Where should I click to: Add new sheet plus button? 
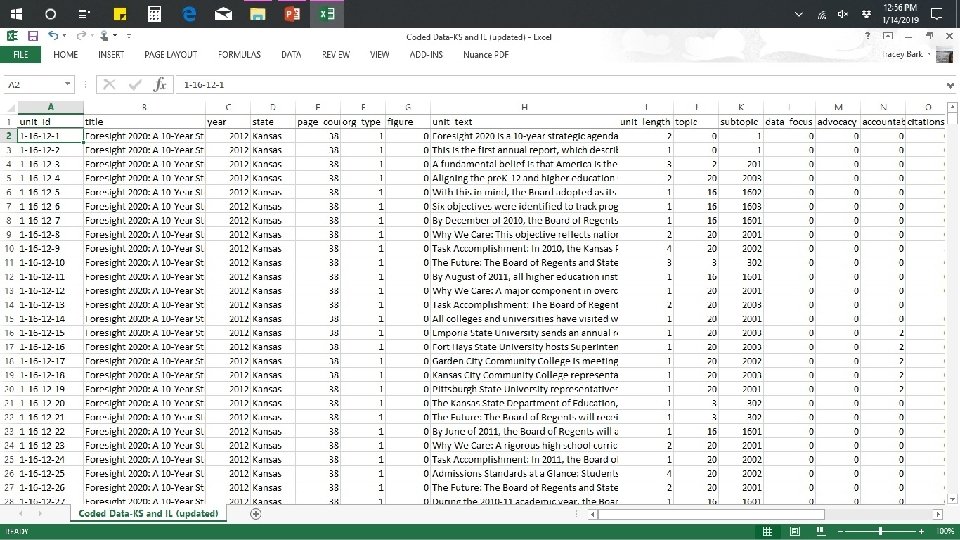[x=256, y=514]
